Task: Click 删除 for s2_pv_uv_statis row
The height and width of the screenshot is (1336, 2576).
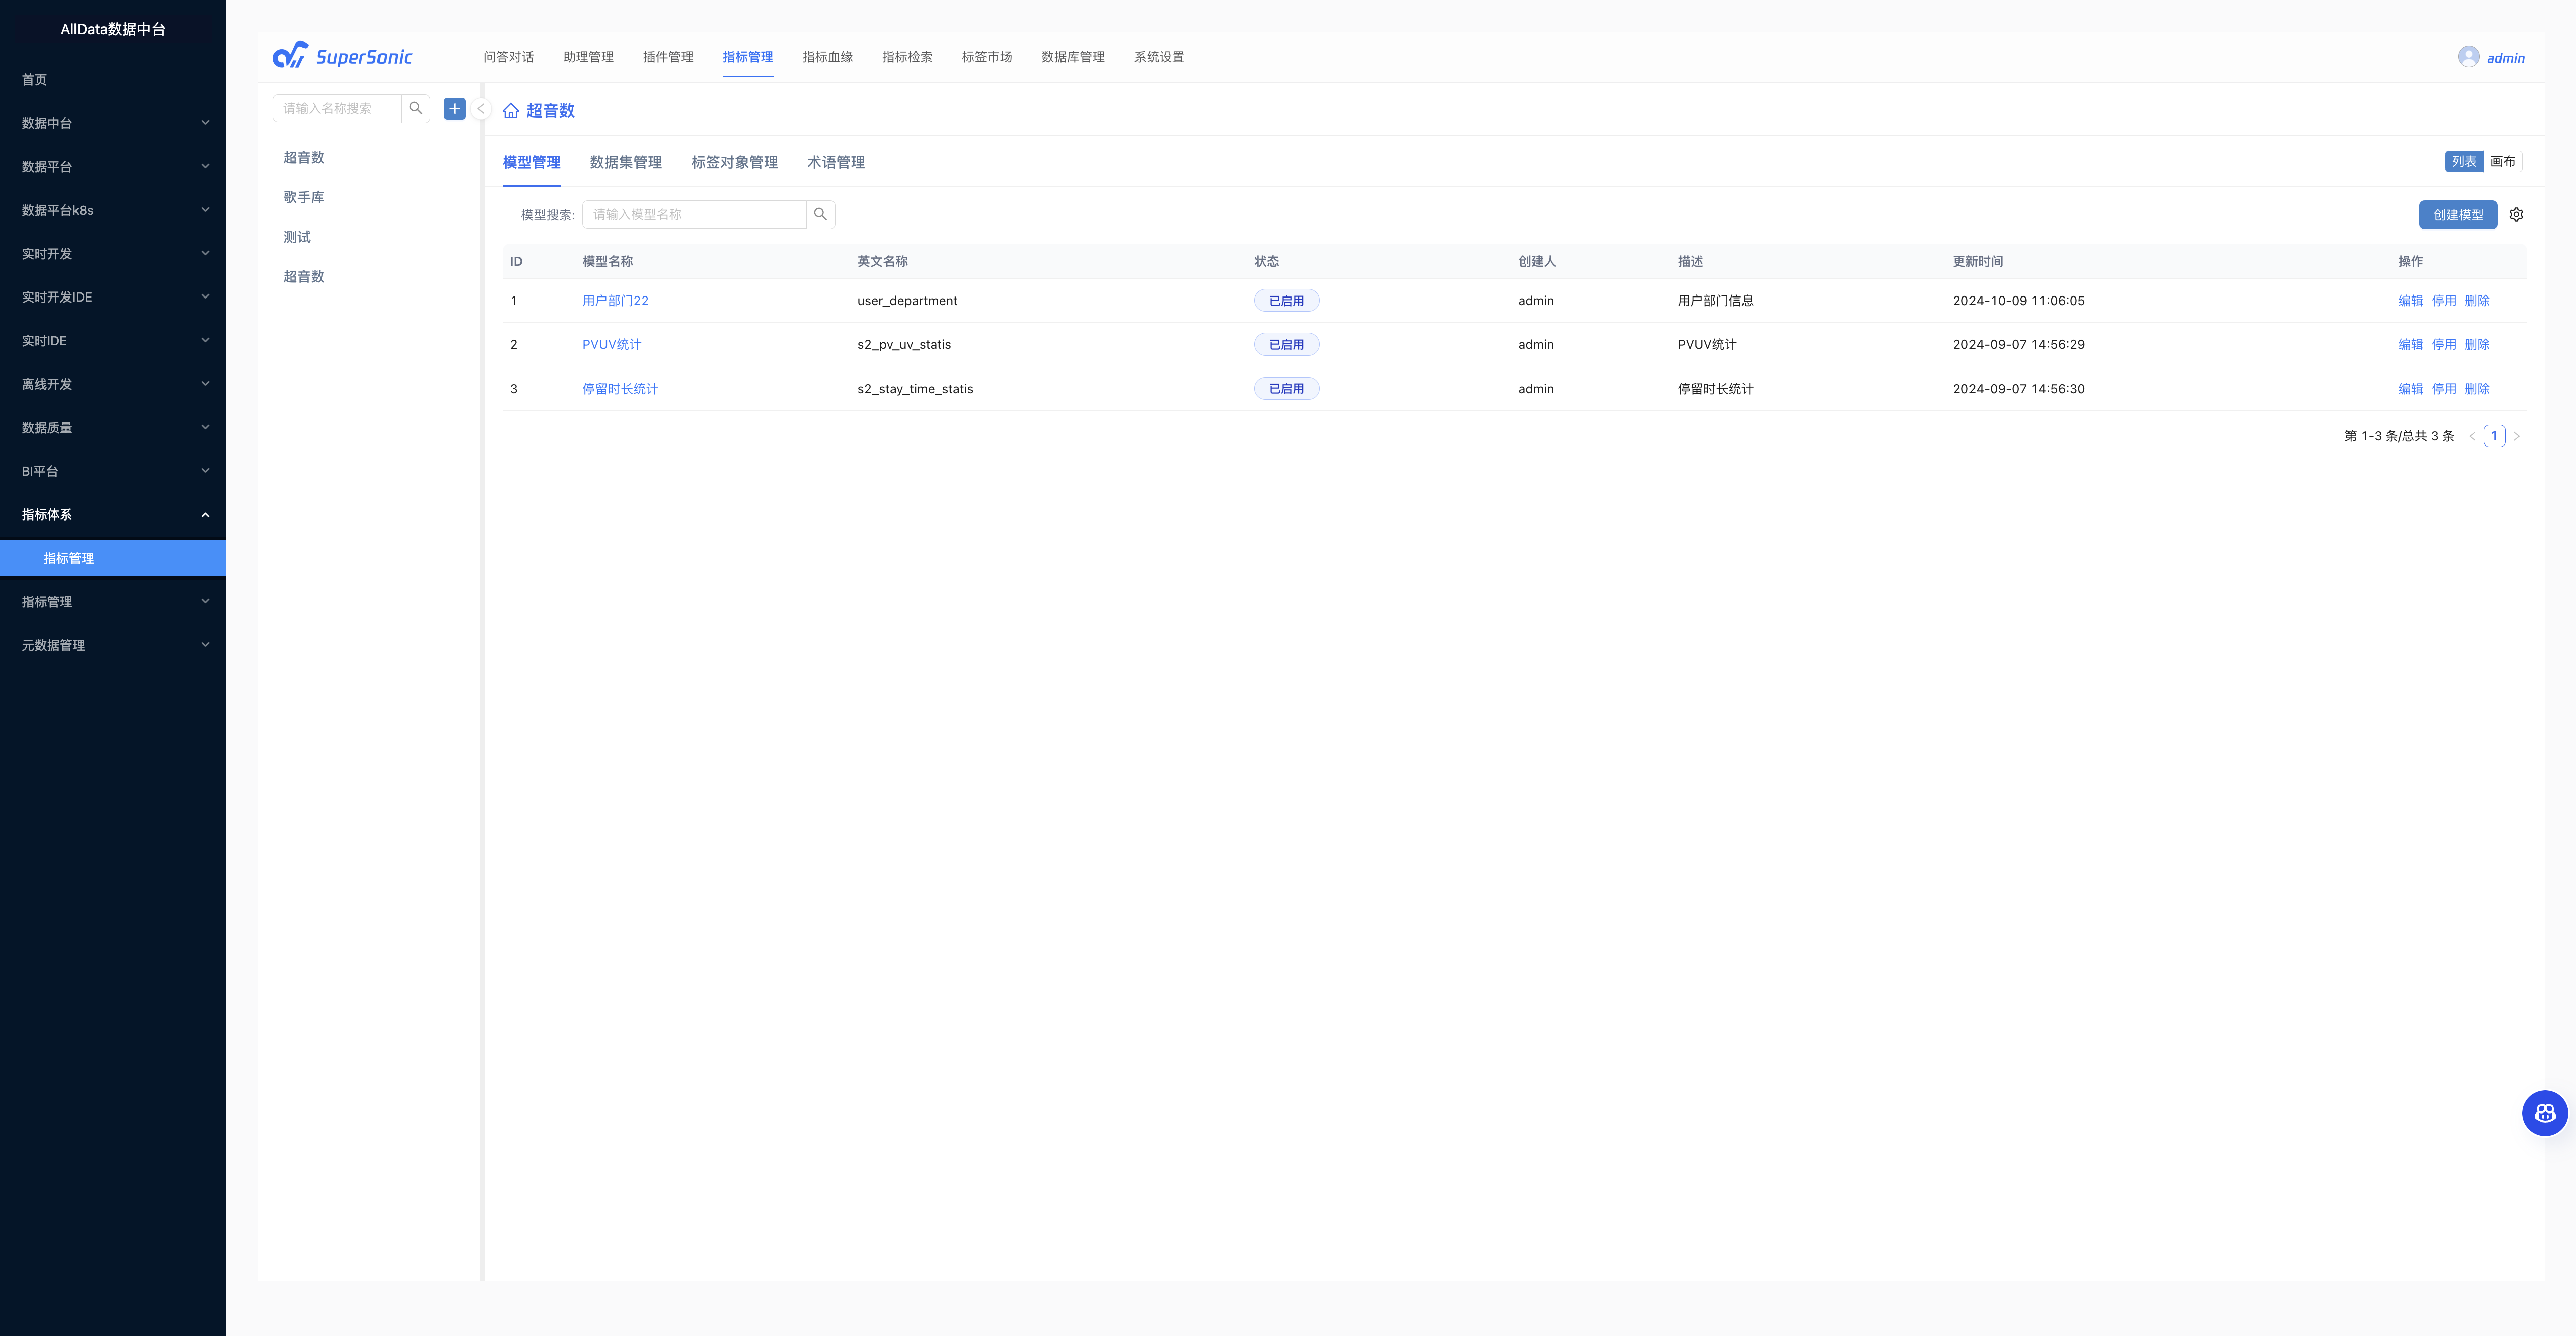Action: point(2477,344)
